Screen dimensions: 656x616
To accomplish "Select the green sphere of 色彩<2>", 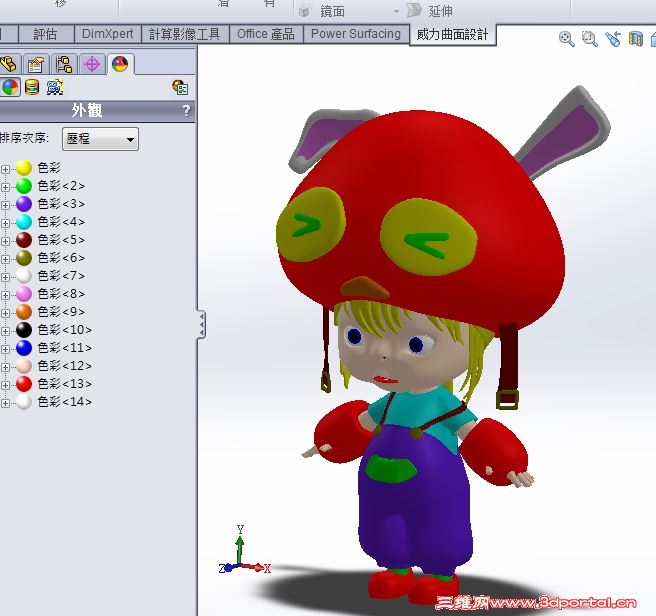I will (x=24, y=186).
